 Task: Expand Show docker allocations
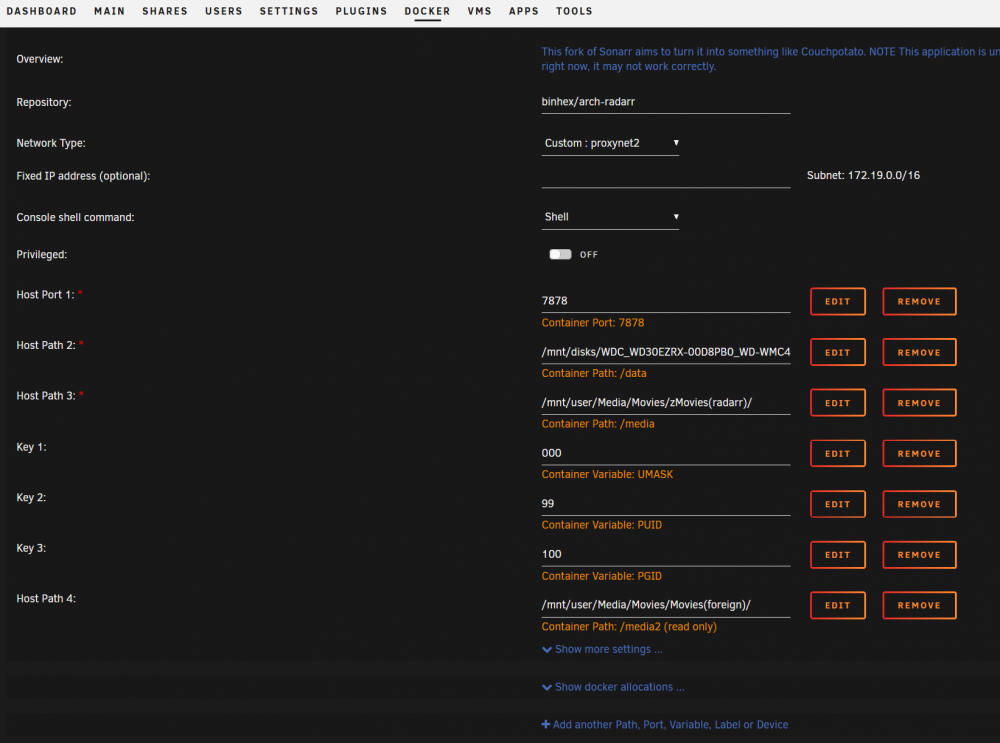point(613,687)
